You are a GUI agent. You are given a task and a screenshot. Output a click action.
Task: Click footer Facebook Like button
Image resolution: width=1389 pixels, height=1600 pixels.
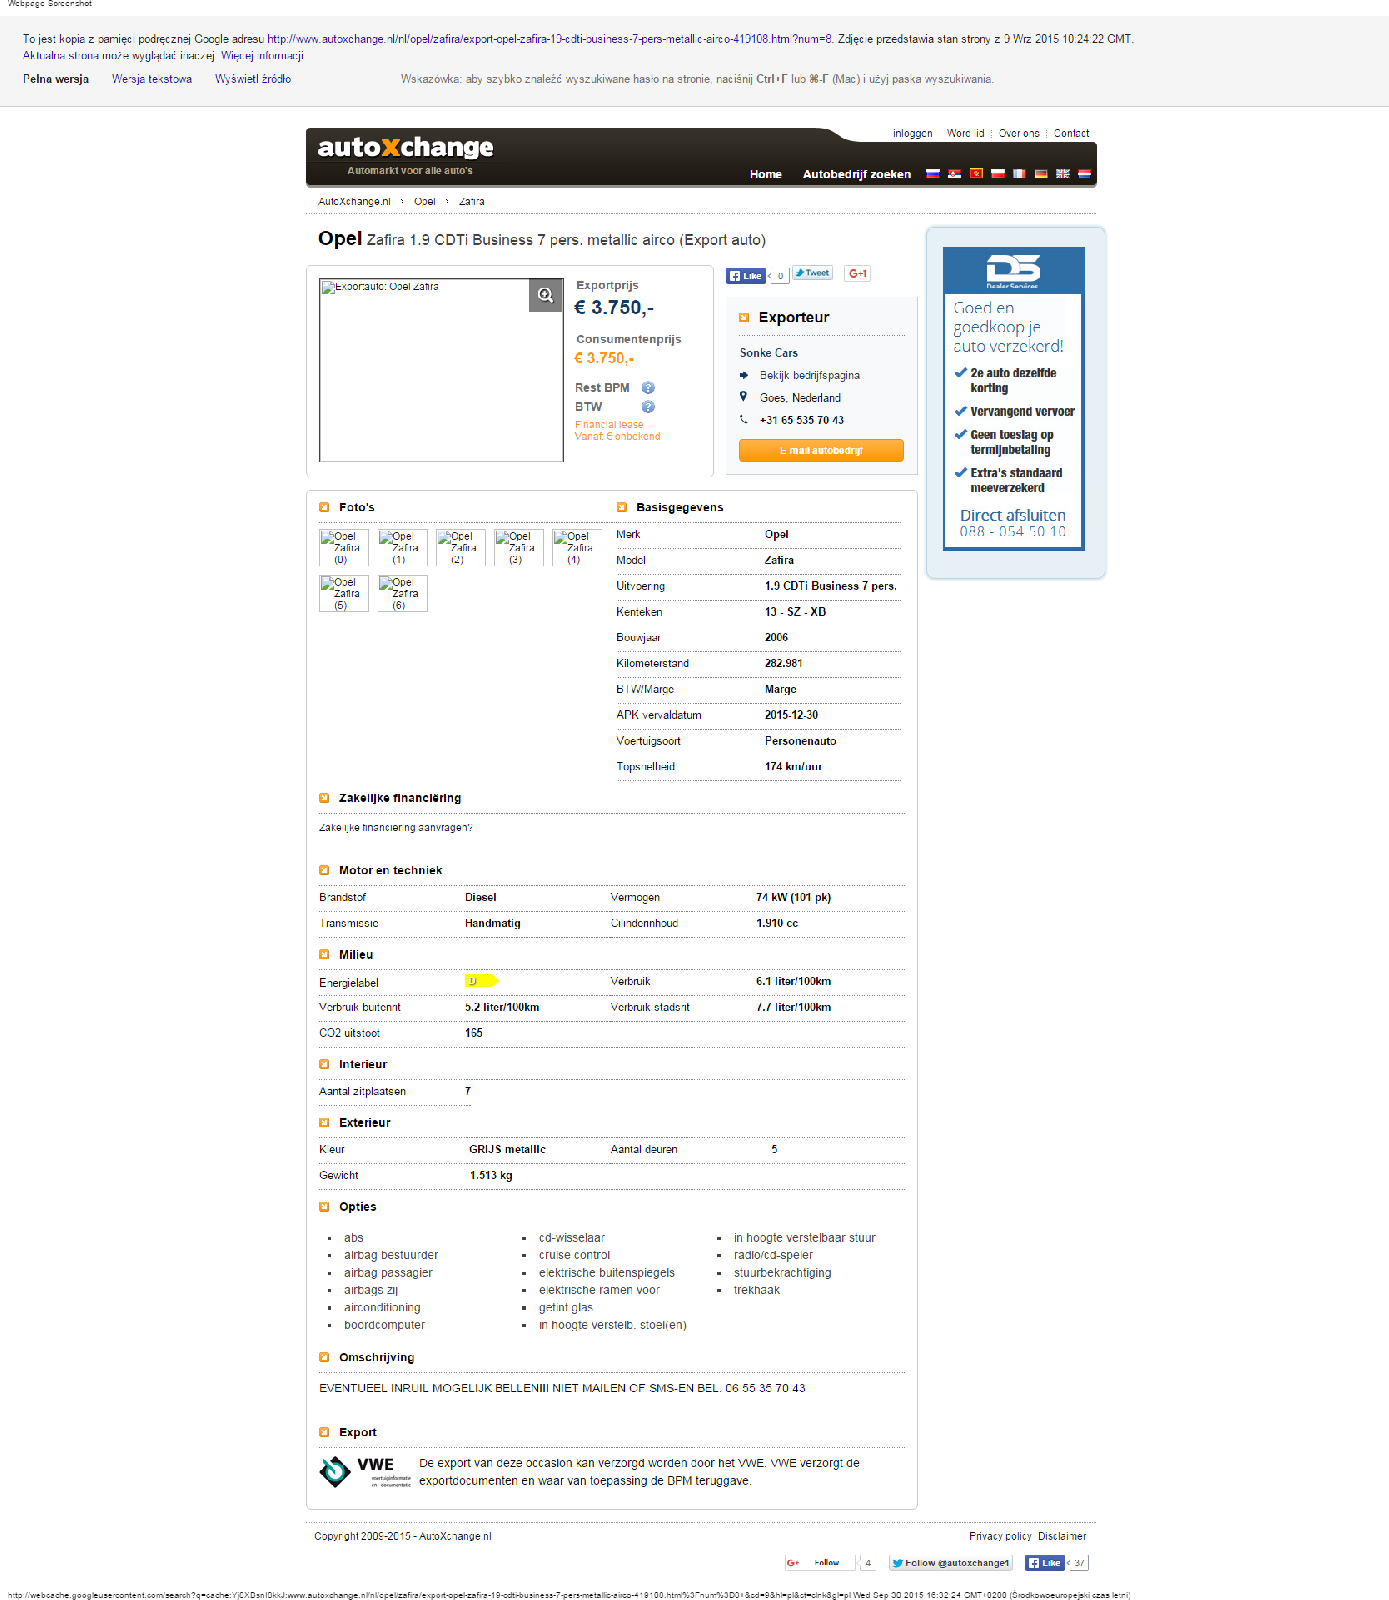pyautogui.click(x=1045, y=1563)
